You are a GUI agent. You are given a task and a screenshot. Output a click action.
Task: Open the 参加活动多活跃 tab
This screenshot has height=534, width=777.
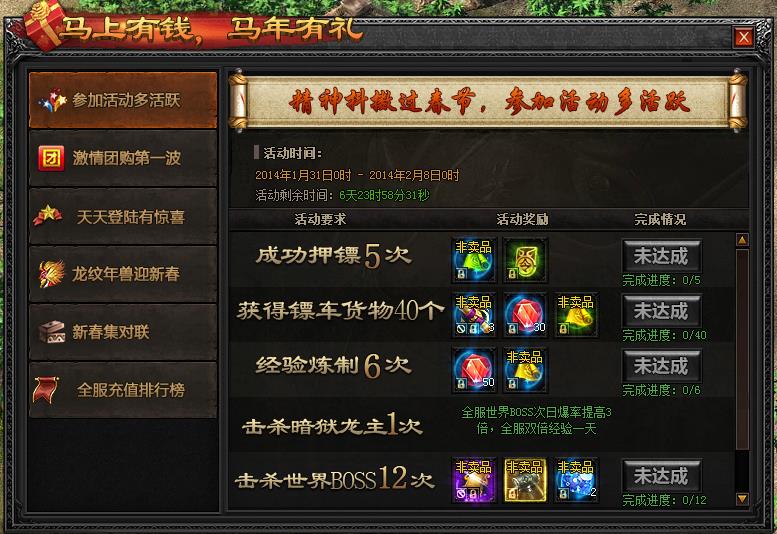point(123,100)
